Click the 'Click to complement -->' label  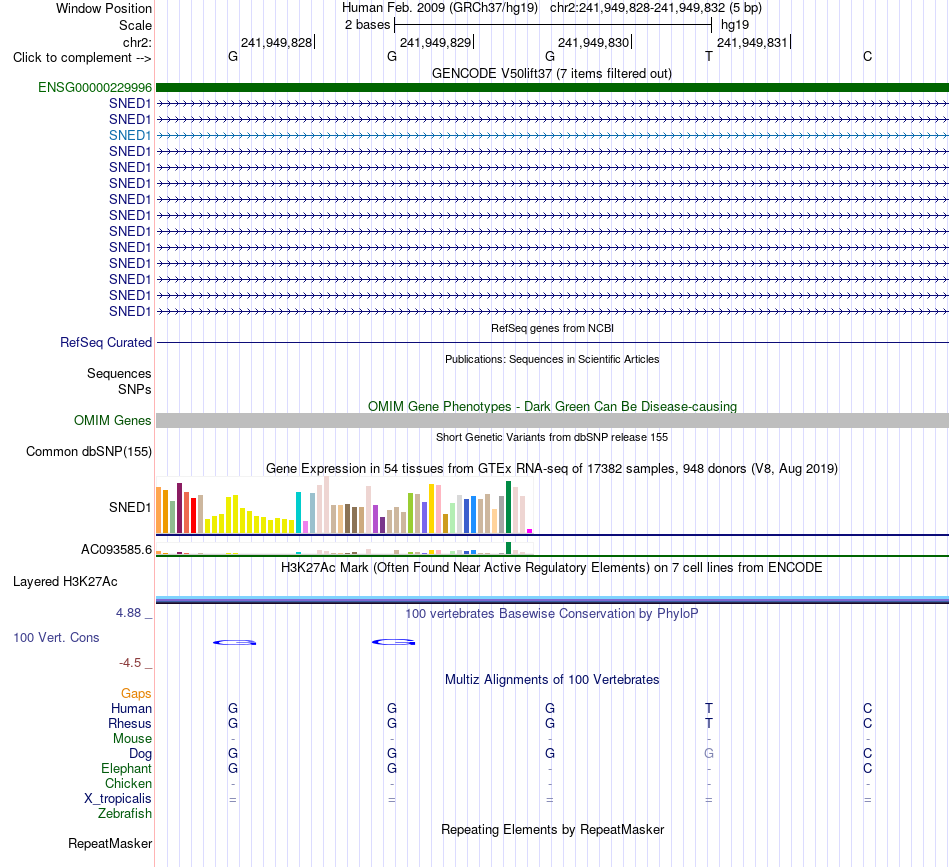[x=82, y=58]
